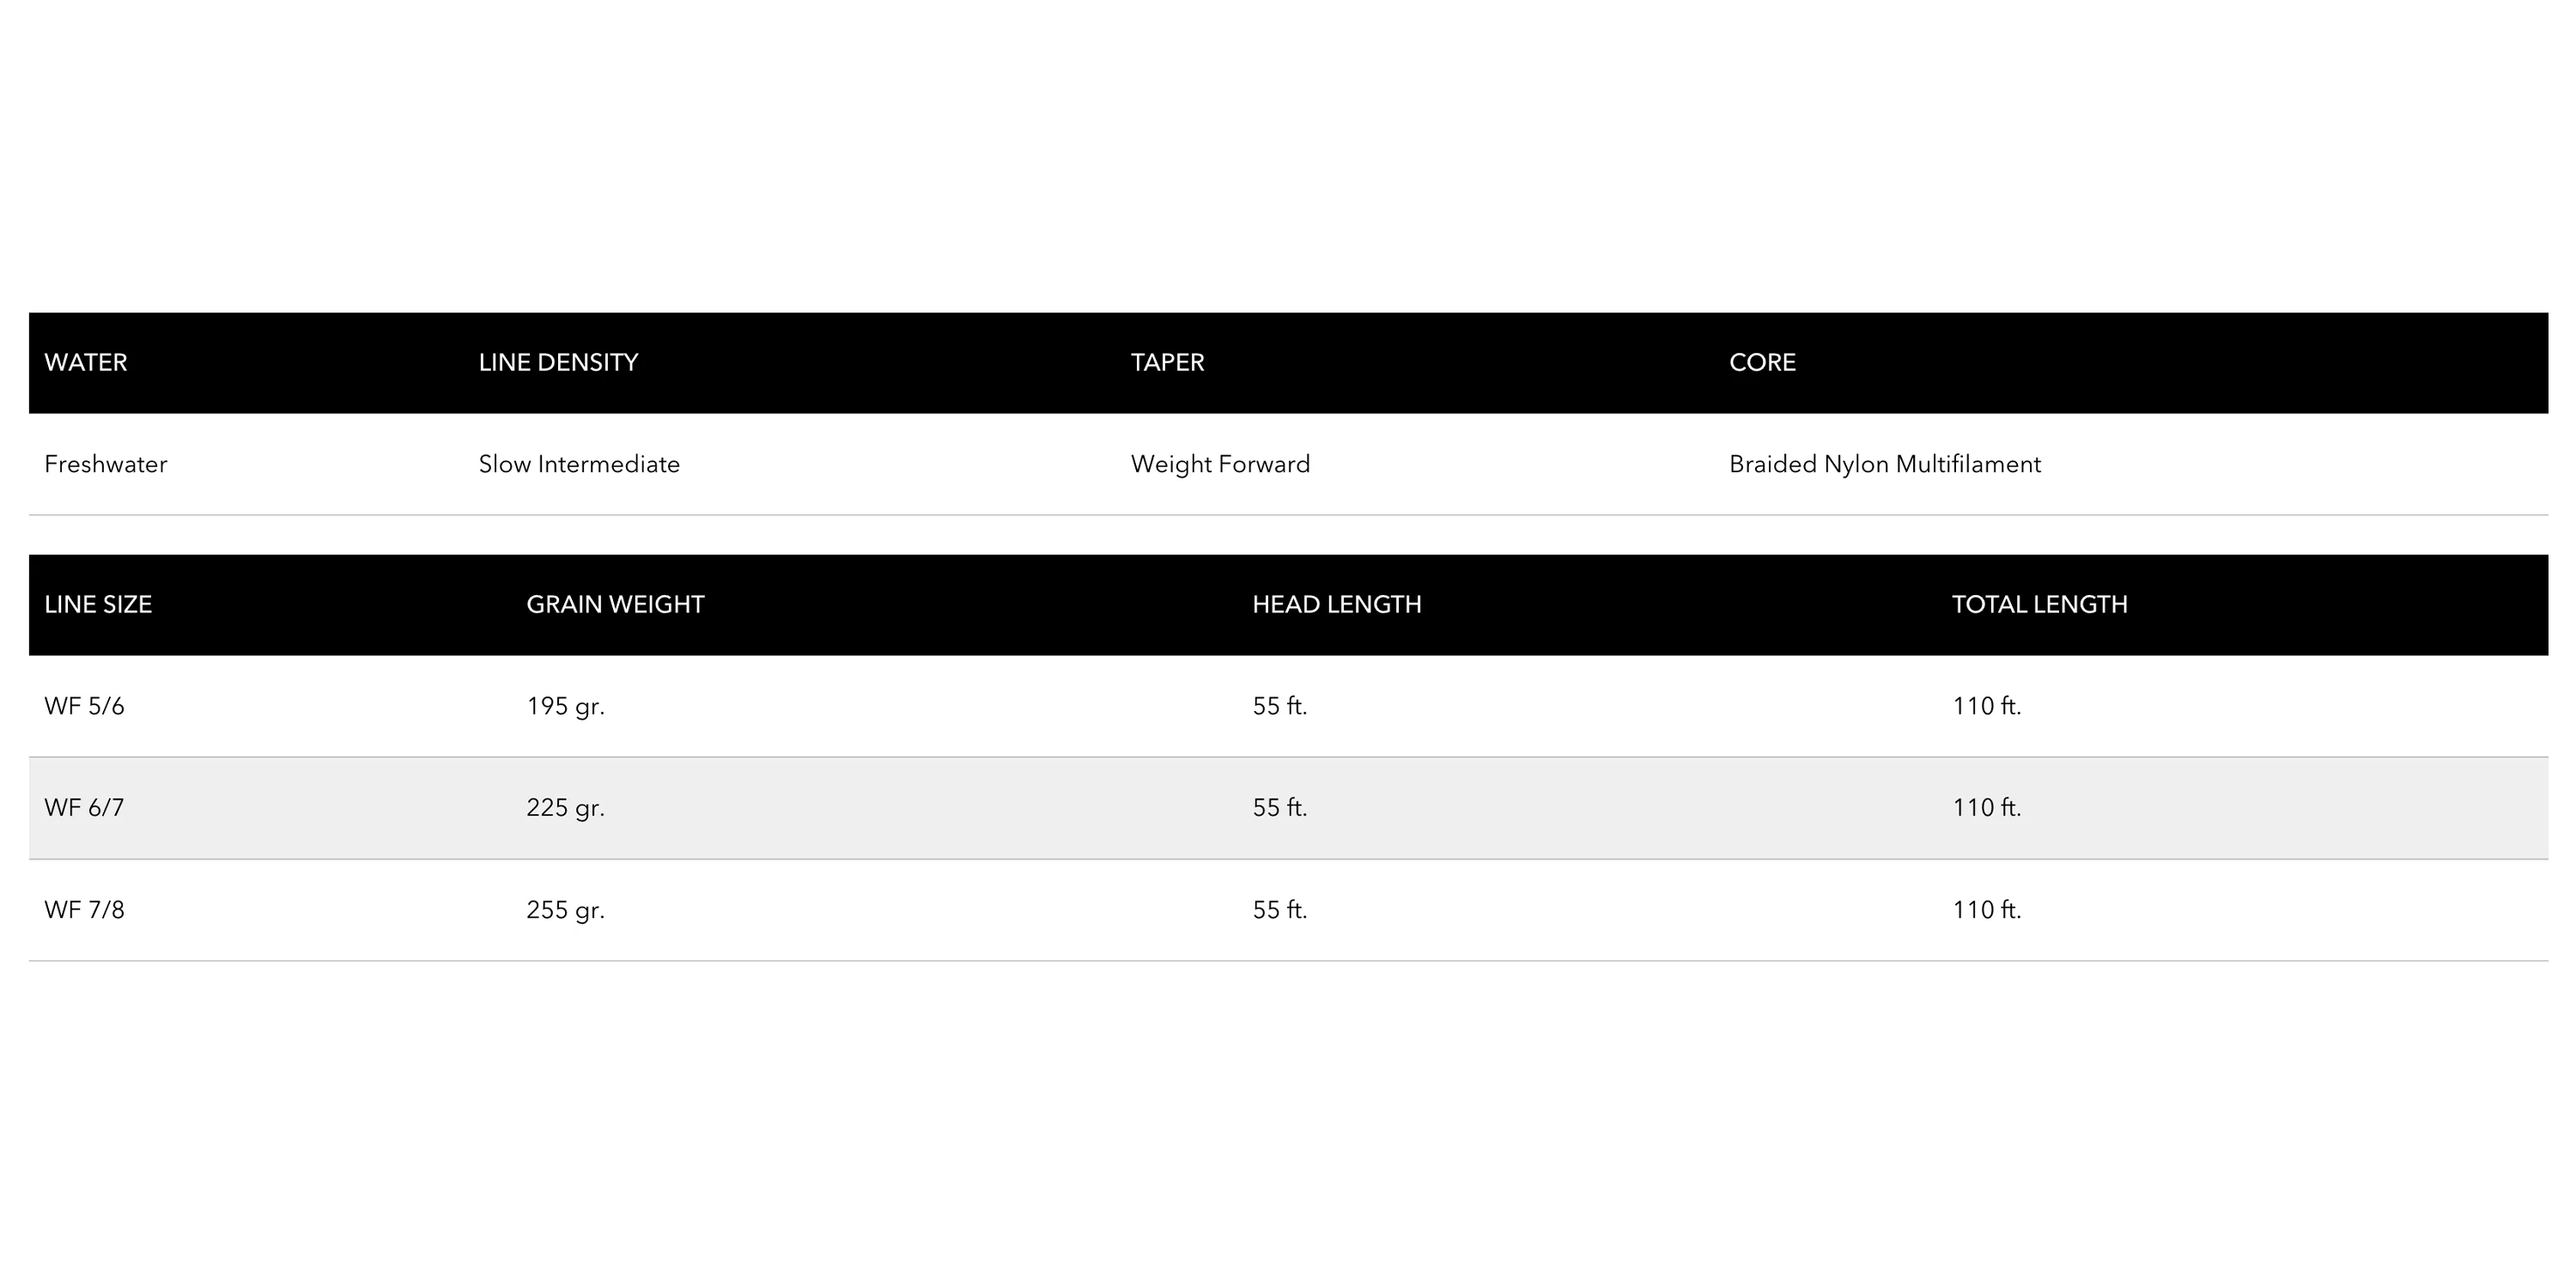Click the WF 7/8 row label
The image size is (2576, 1288).
(x=84, y=910)
